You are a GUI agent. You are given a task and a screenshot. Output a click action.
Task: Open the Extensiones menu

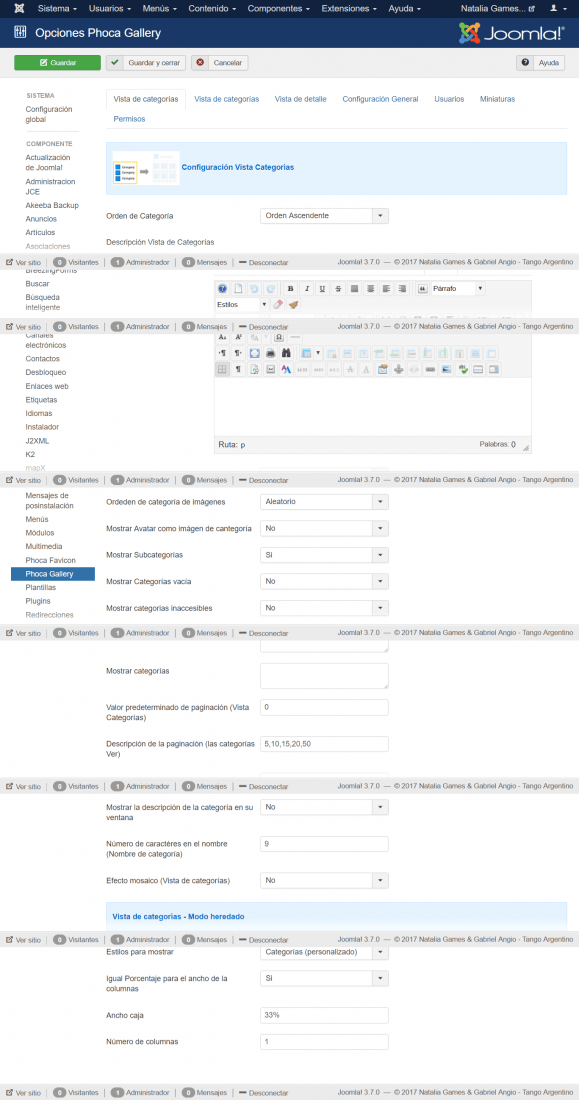[x=349, y=8]
